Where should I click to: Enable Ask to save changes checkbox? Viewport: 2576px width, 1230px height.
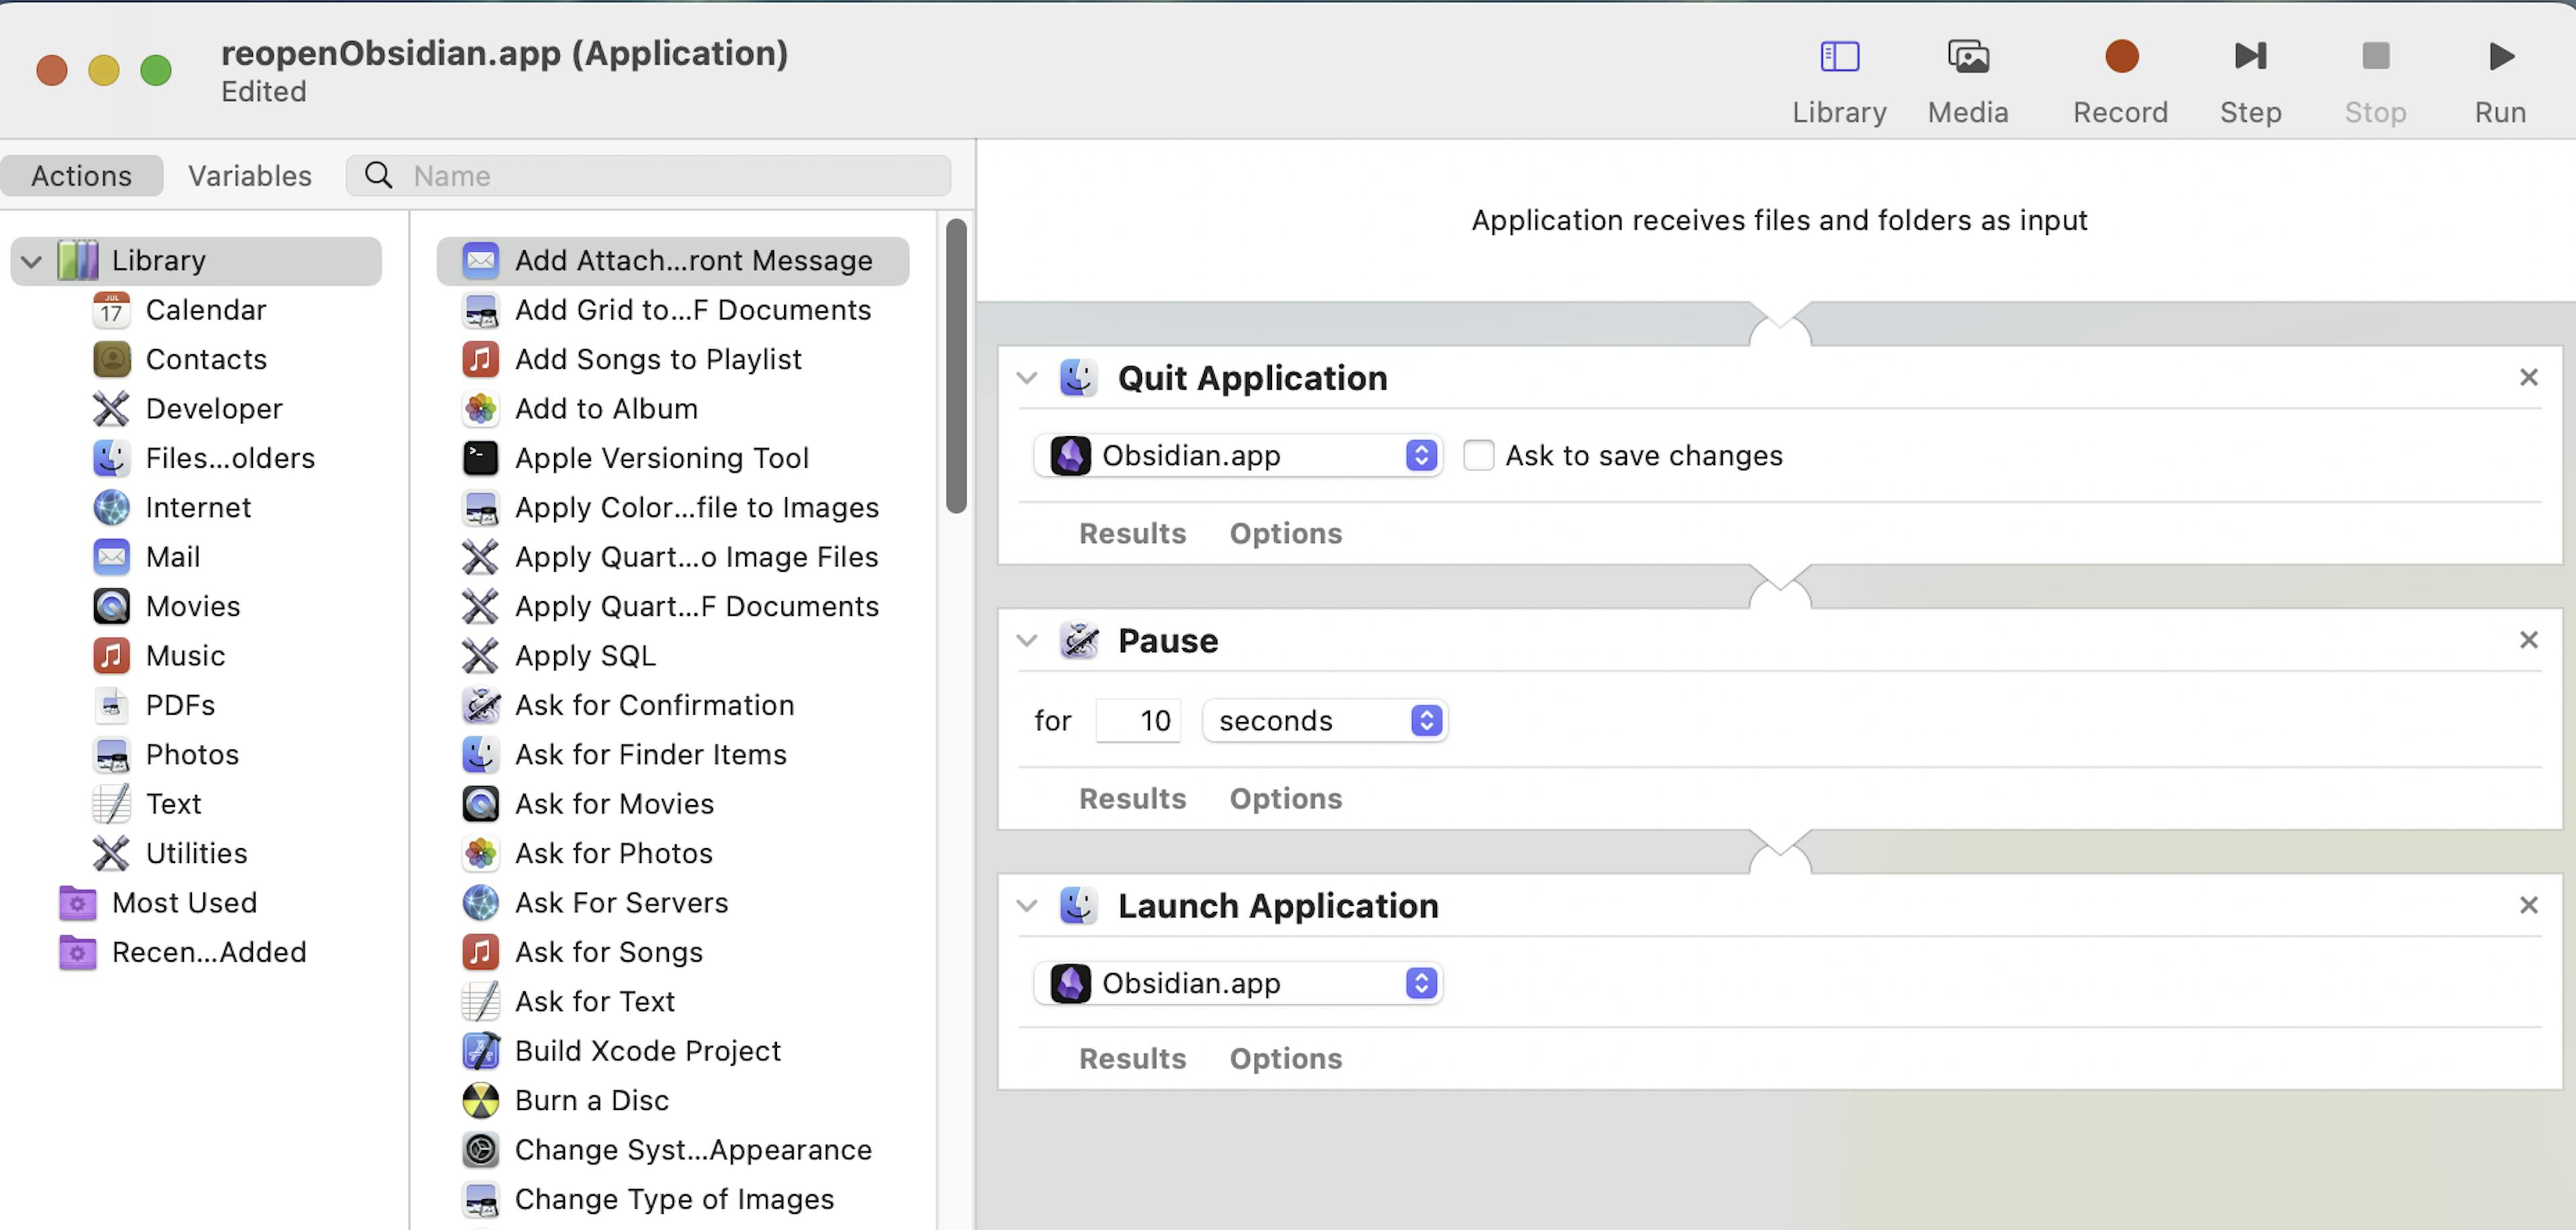(1478, 456)
